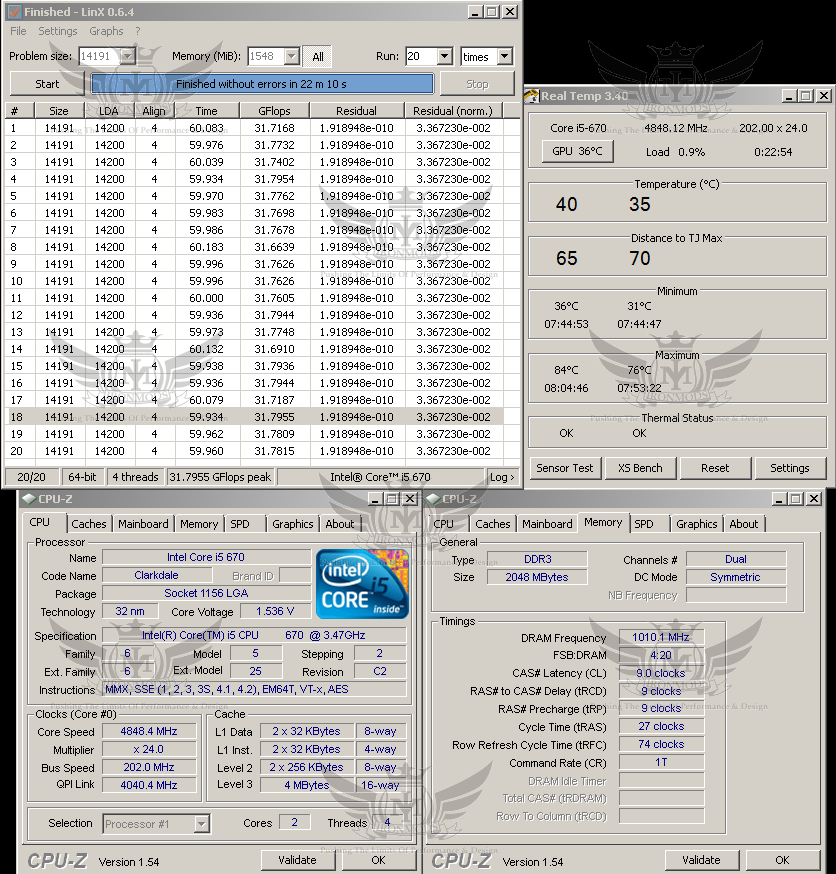Click the CAS# Latency 9.0 clocks value
This screenshot has height=874, width=836.
pos(661,673)
